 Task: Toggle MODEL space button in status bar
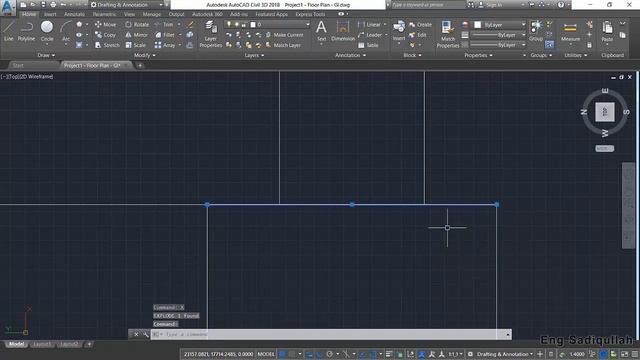pos(266,354)
